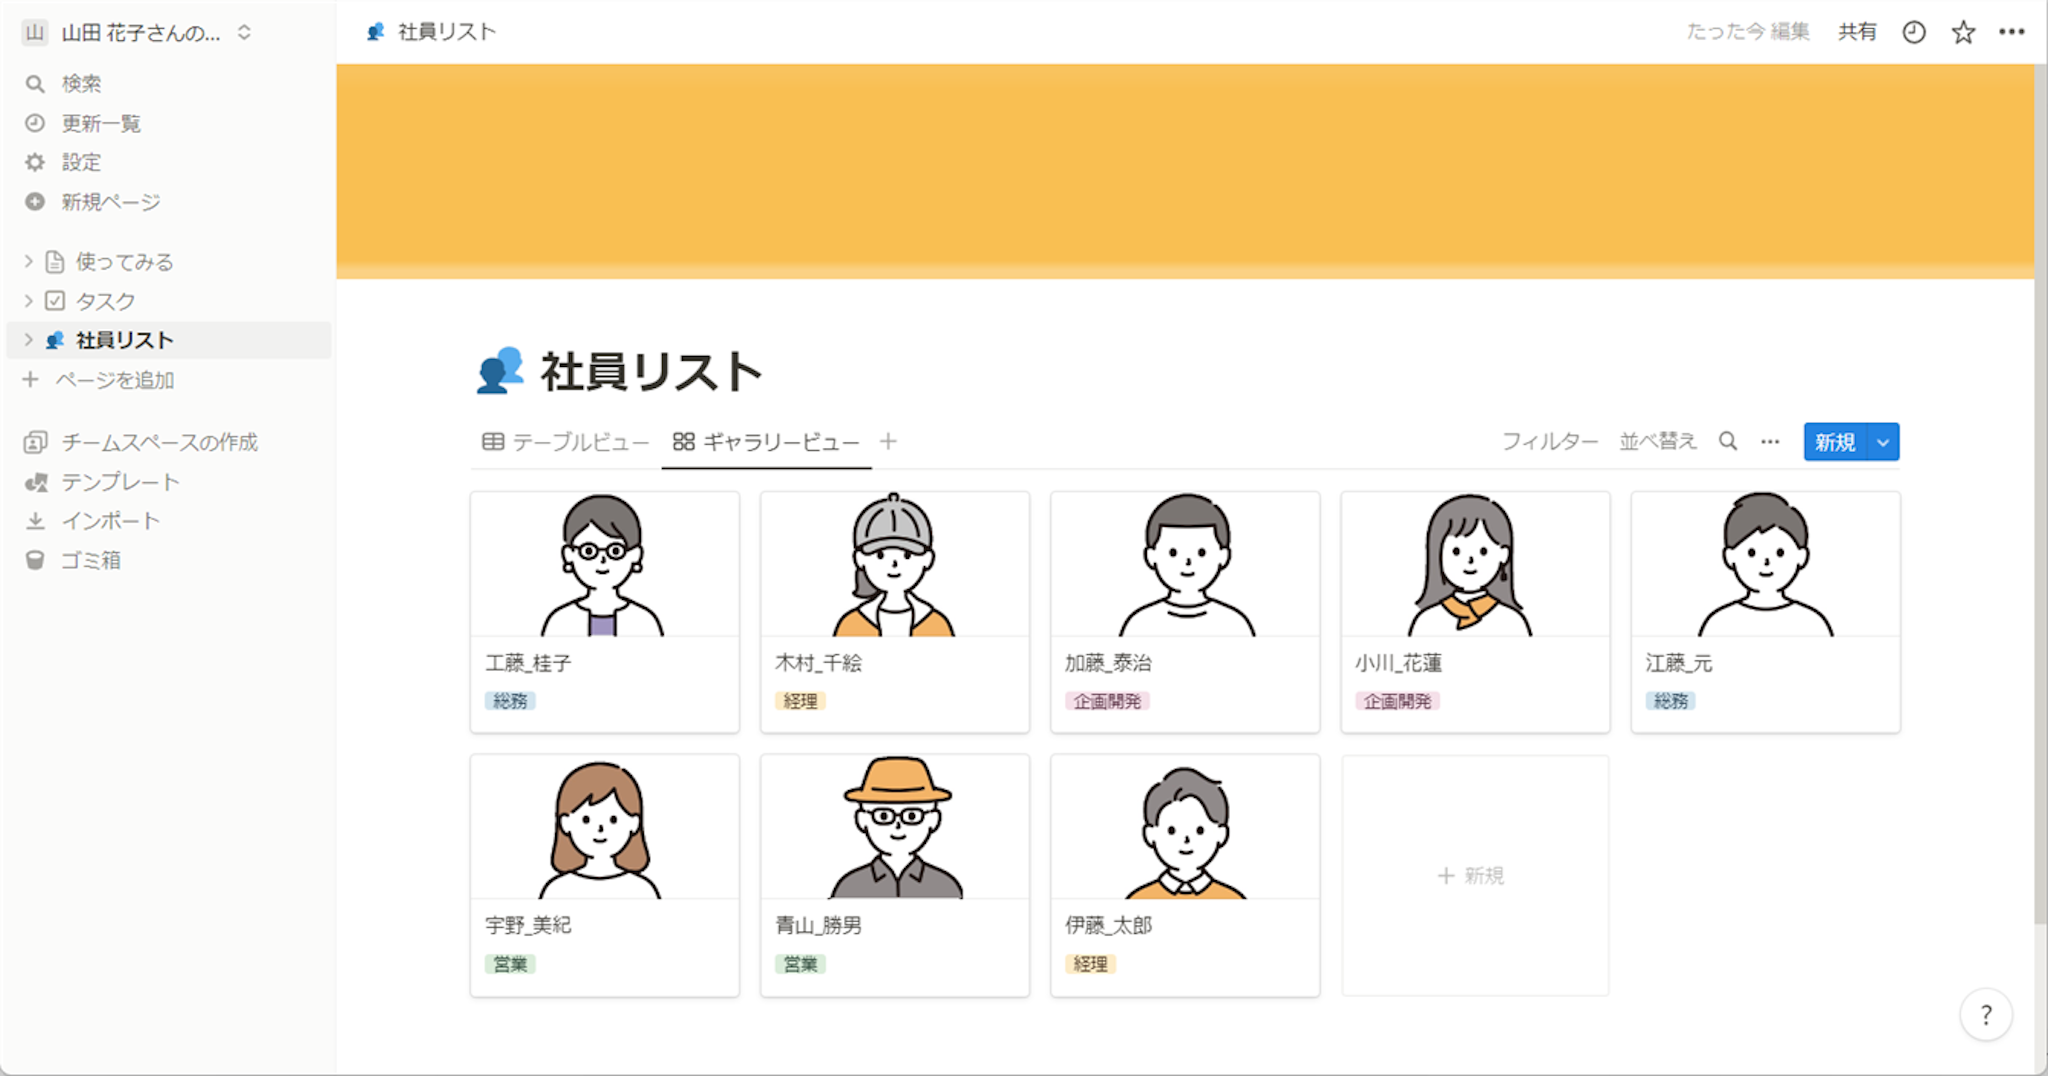Expand the タスク page tree
The height and width of the screenshot is (1076, 2048).
pyautogui.click(x=28, y=301)
